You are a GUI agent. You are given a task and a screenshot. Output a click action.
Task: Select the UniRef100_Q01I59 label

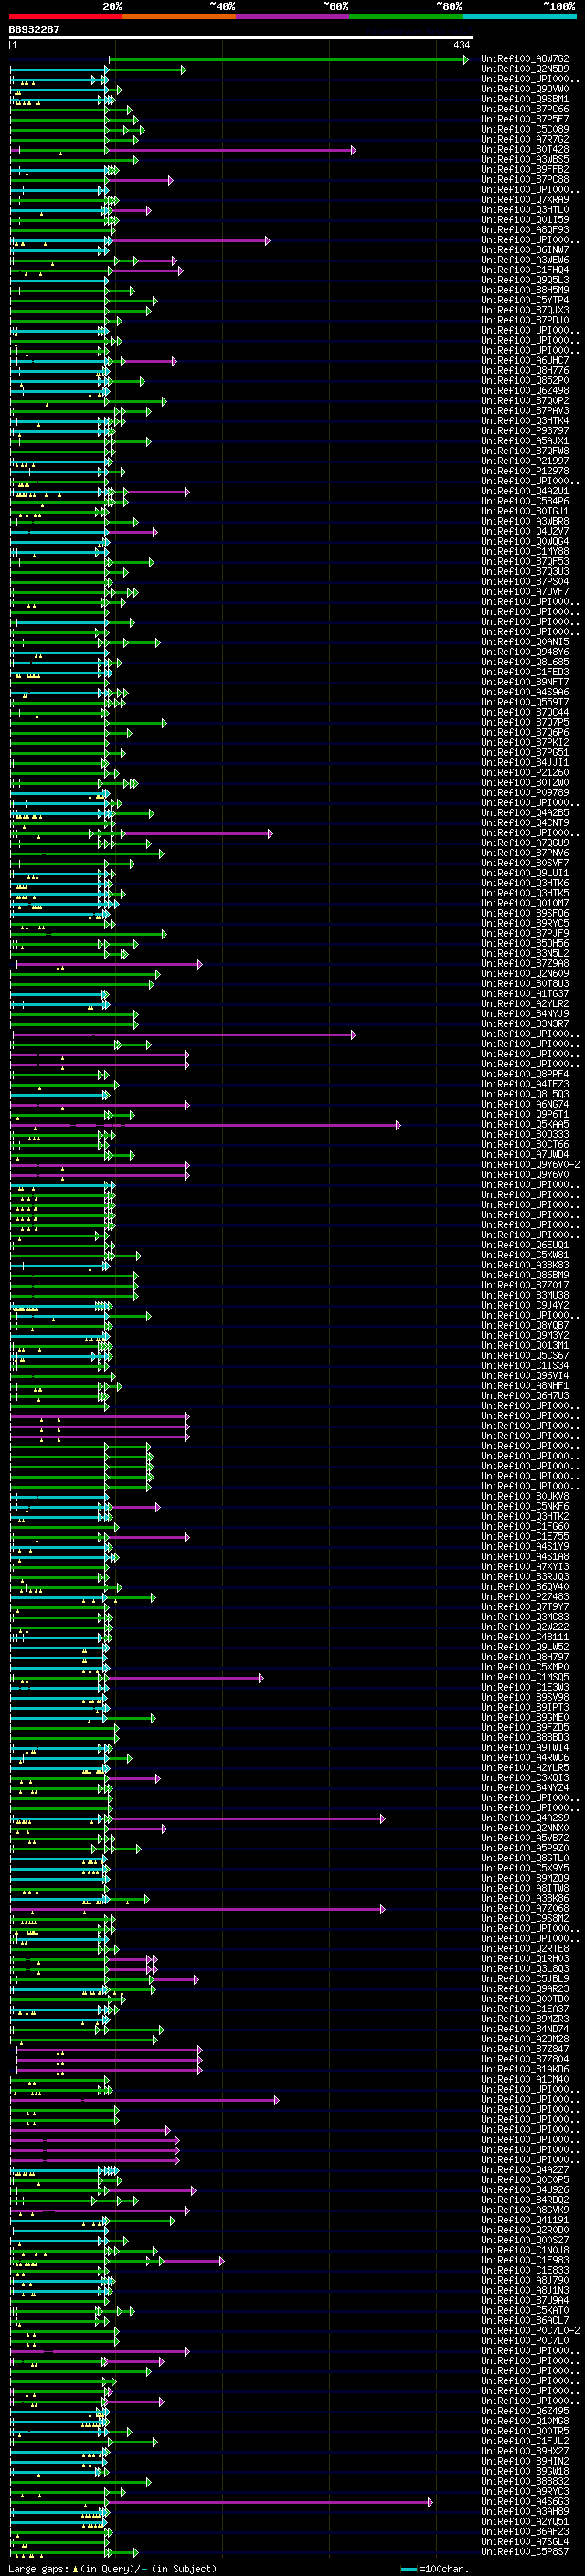525,220
